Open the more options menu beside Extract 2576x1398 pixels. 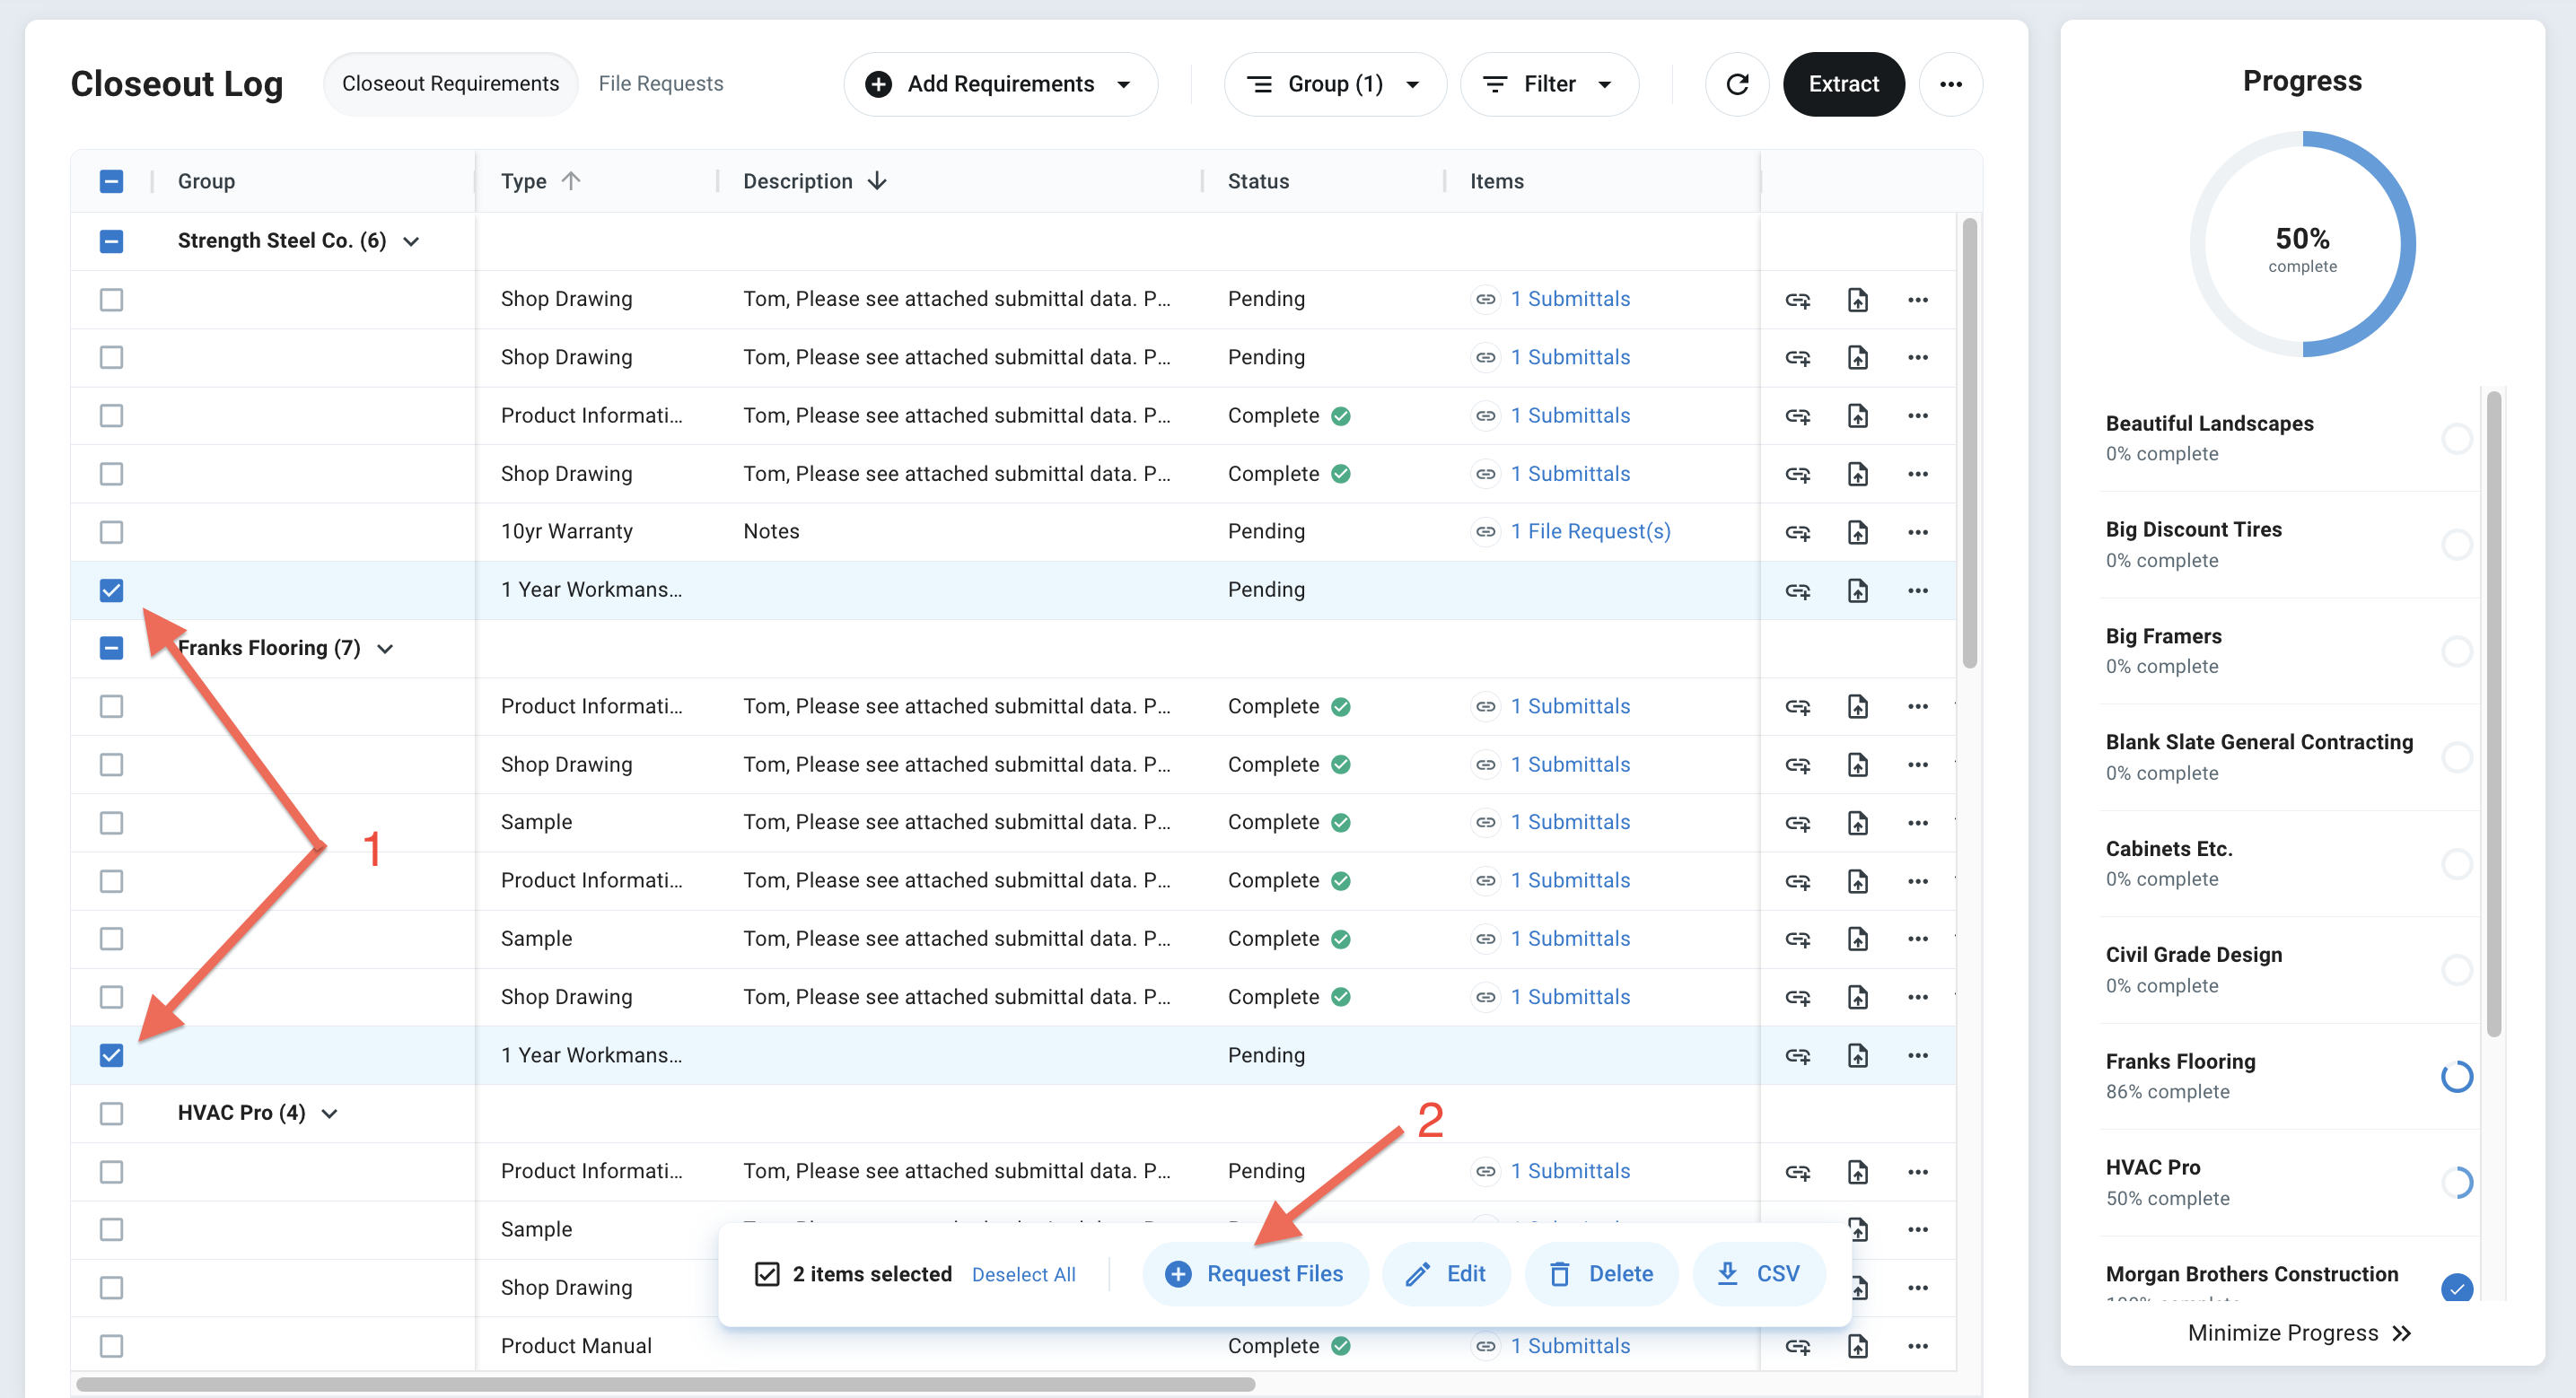(x=1950, y=84)
